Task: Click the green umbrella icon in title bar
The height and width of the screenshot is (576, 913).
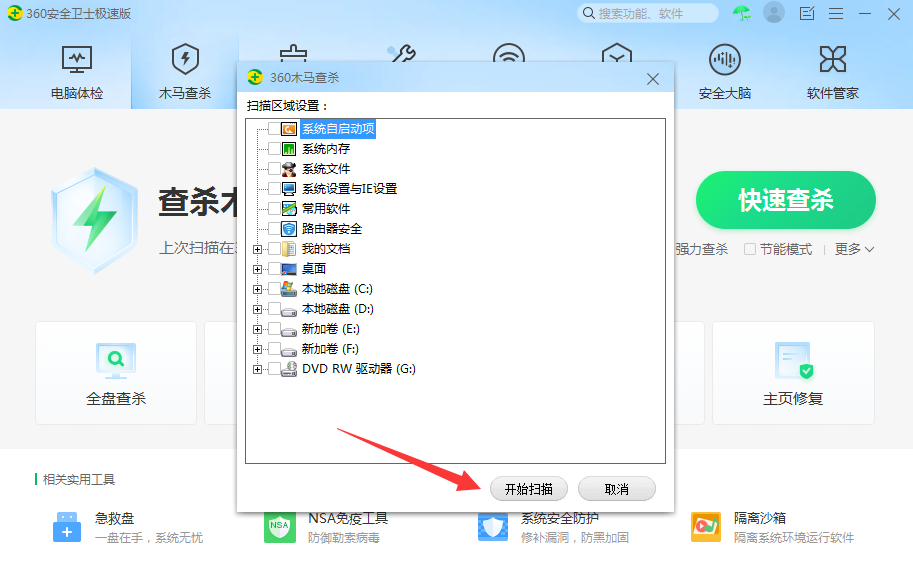Action: pos(742,13)
